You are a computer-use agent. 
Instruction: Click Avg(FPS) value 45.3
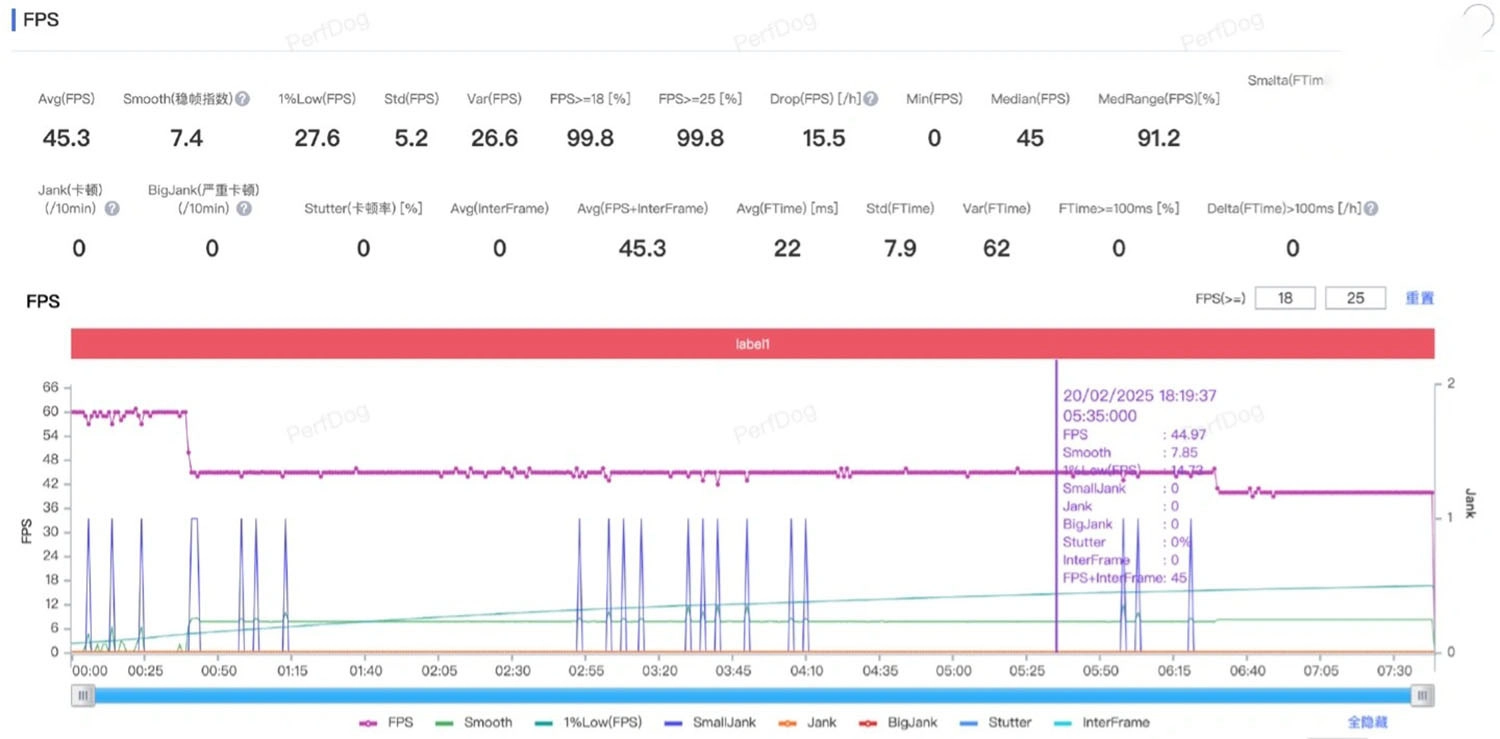tap(66, 138)
